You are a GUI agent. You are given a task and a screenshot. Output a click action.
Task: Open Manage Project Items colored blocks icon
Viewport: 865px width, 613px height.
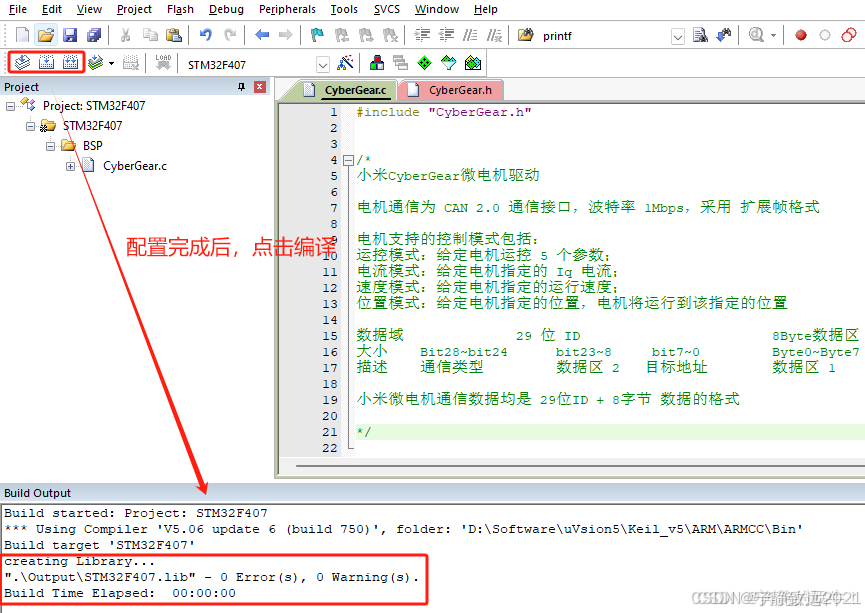pyautogui.click(x=377, y=63)
